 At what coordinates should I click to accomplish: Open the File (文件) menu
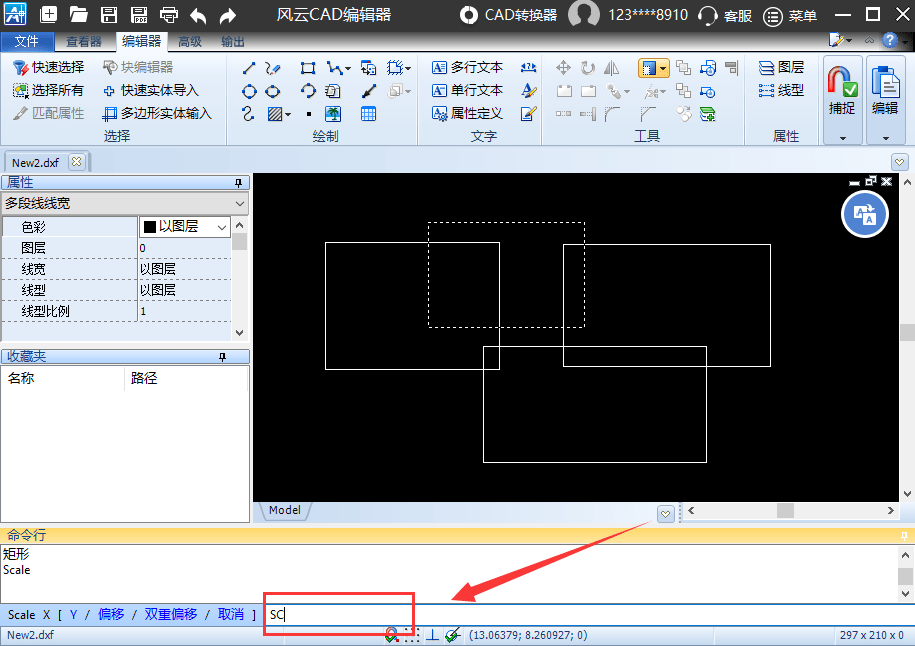pyautogui.click(x=27, y=41)
